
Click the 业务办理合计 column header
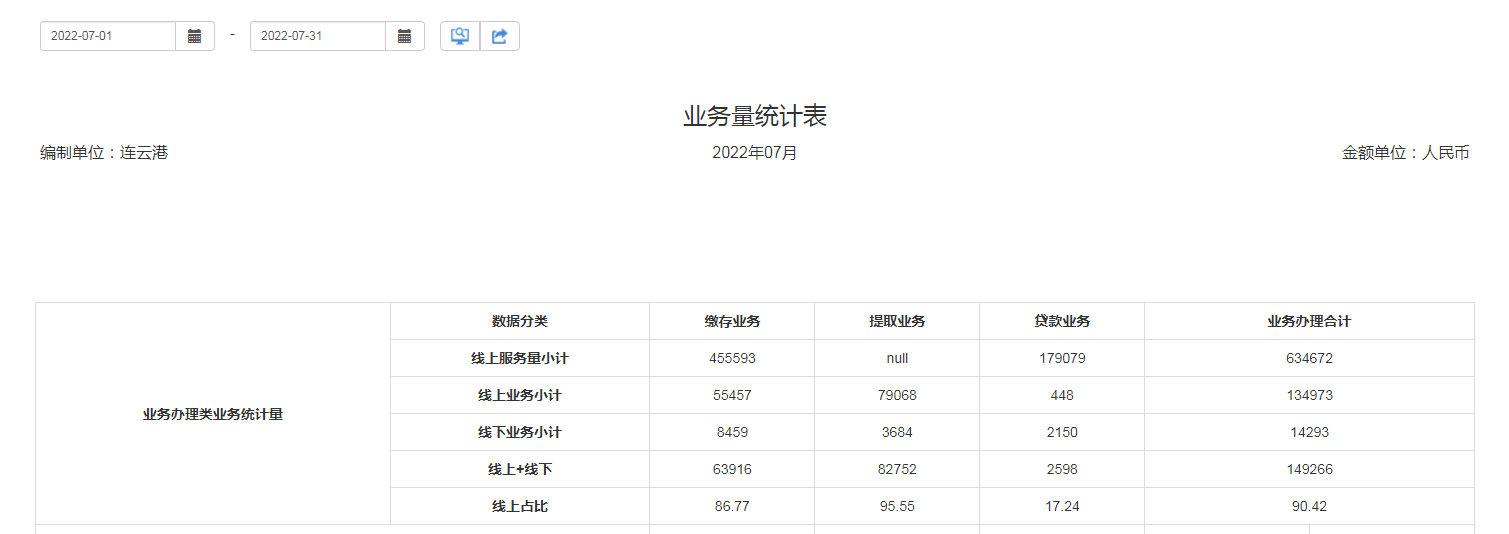(1309, 321)
